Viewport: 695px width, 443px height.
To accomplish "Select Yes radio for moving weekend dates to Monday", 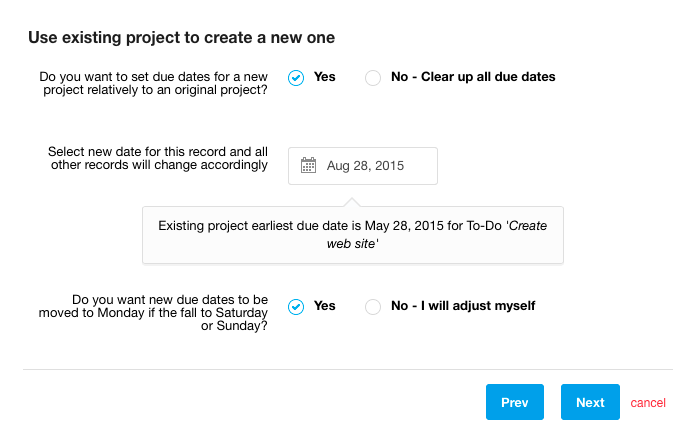I will coord(296,306).
